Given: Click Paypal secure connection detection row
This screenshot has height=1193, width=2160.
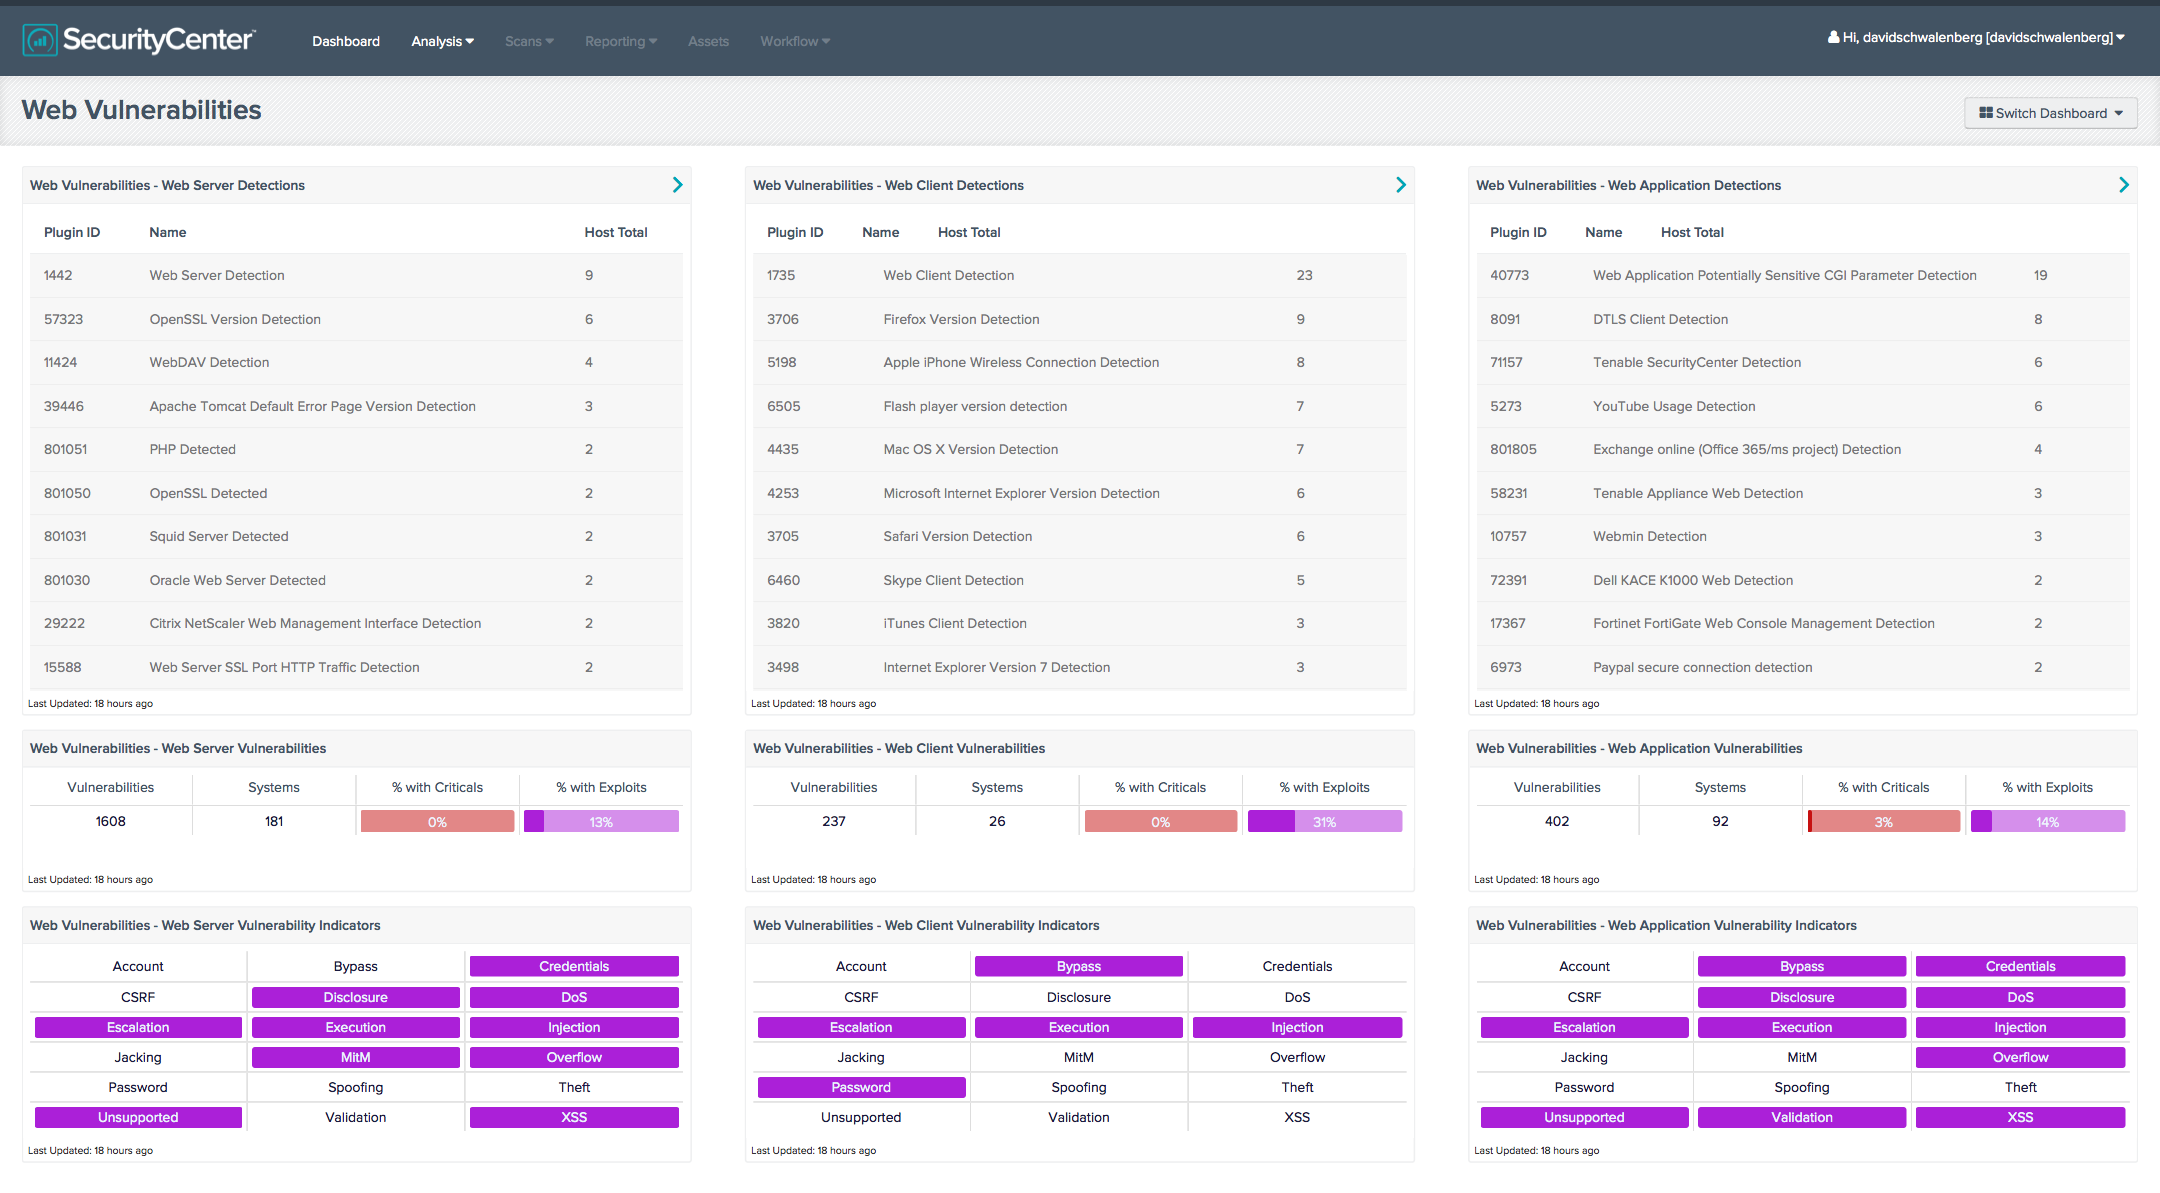Looking at the screenshot, I should tap(1803, 667).
